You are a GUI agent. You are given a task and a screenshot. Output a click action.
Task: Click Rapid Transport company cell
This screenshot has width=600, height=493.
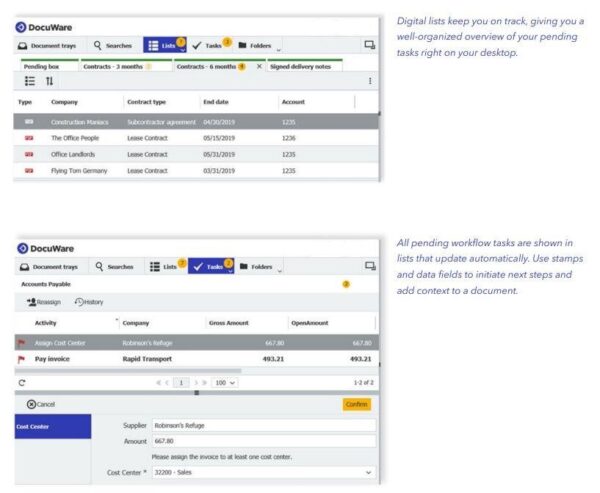147,359
